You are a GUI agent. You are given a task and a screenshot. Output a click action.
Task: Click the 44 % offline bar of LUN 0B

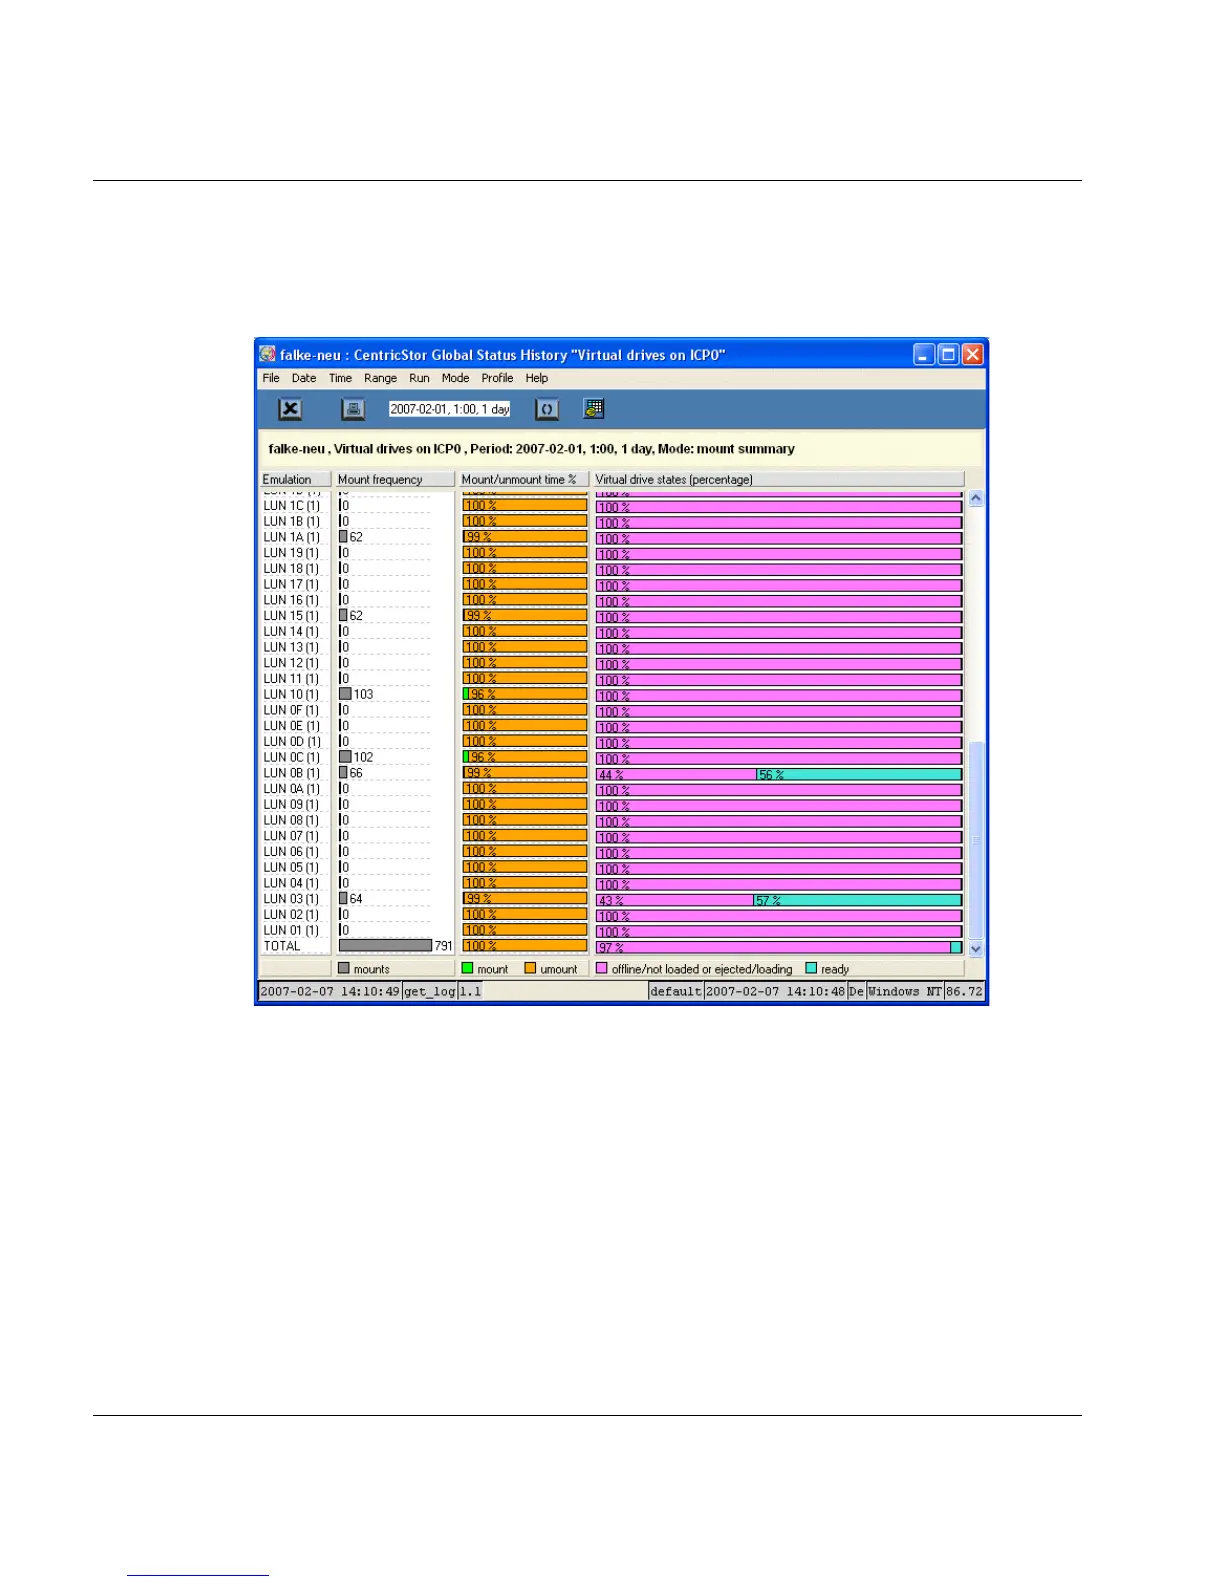point(676,774)
